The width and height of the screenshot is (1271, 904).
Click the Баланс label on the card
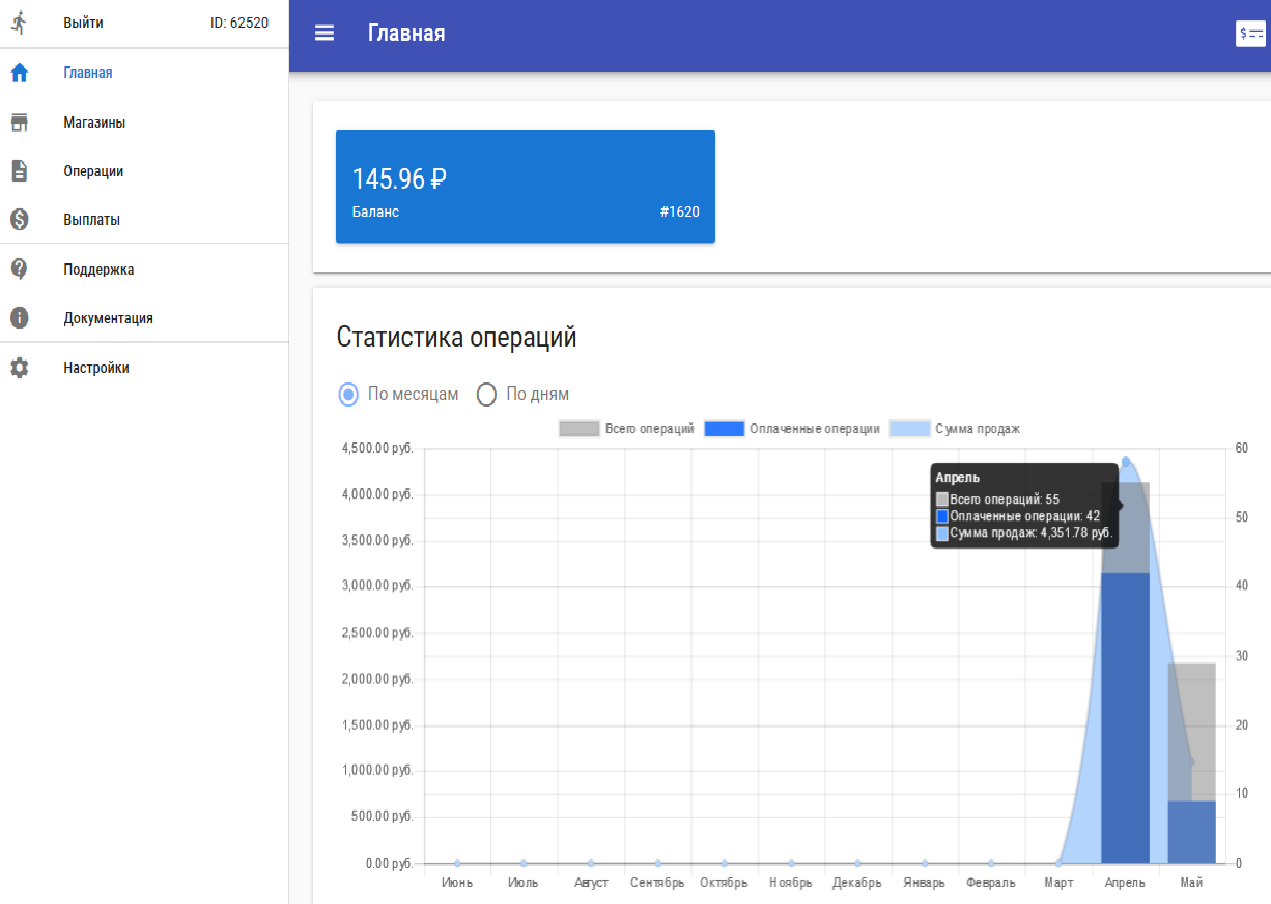[x=376, y=212]
